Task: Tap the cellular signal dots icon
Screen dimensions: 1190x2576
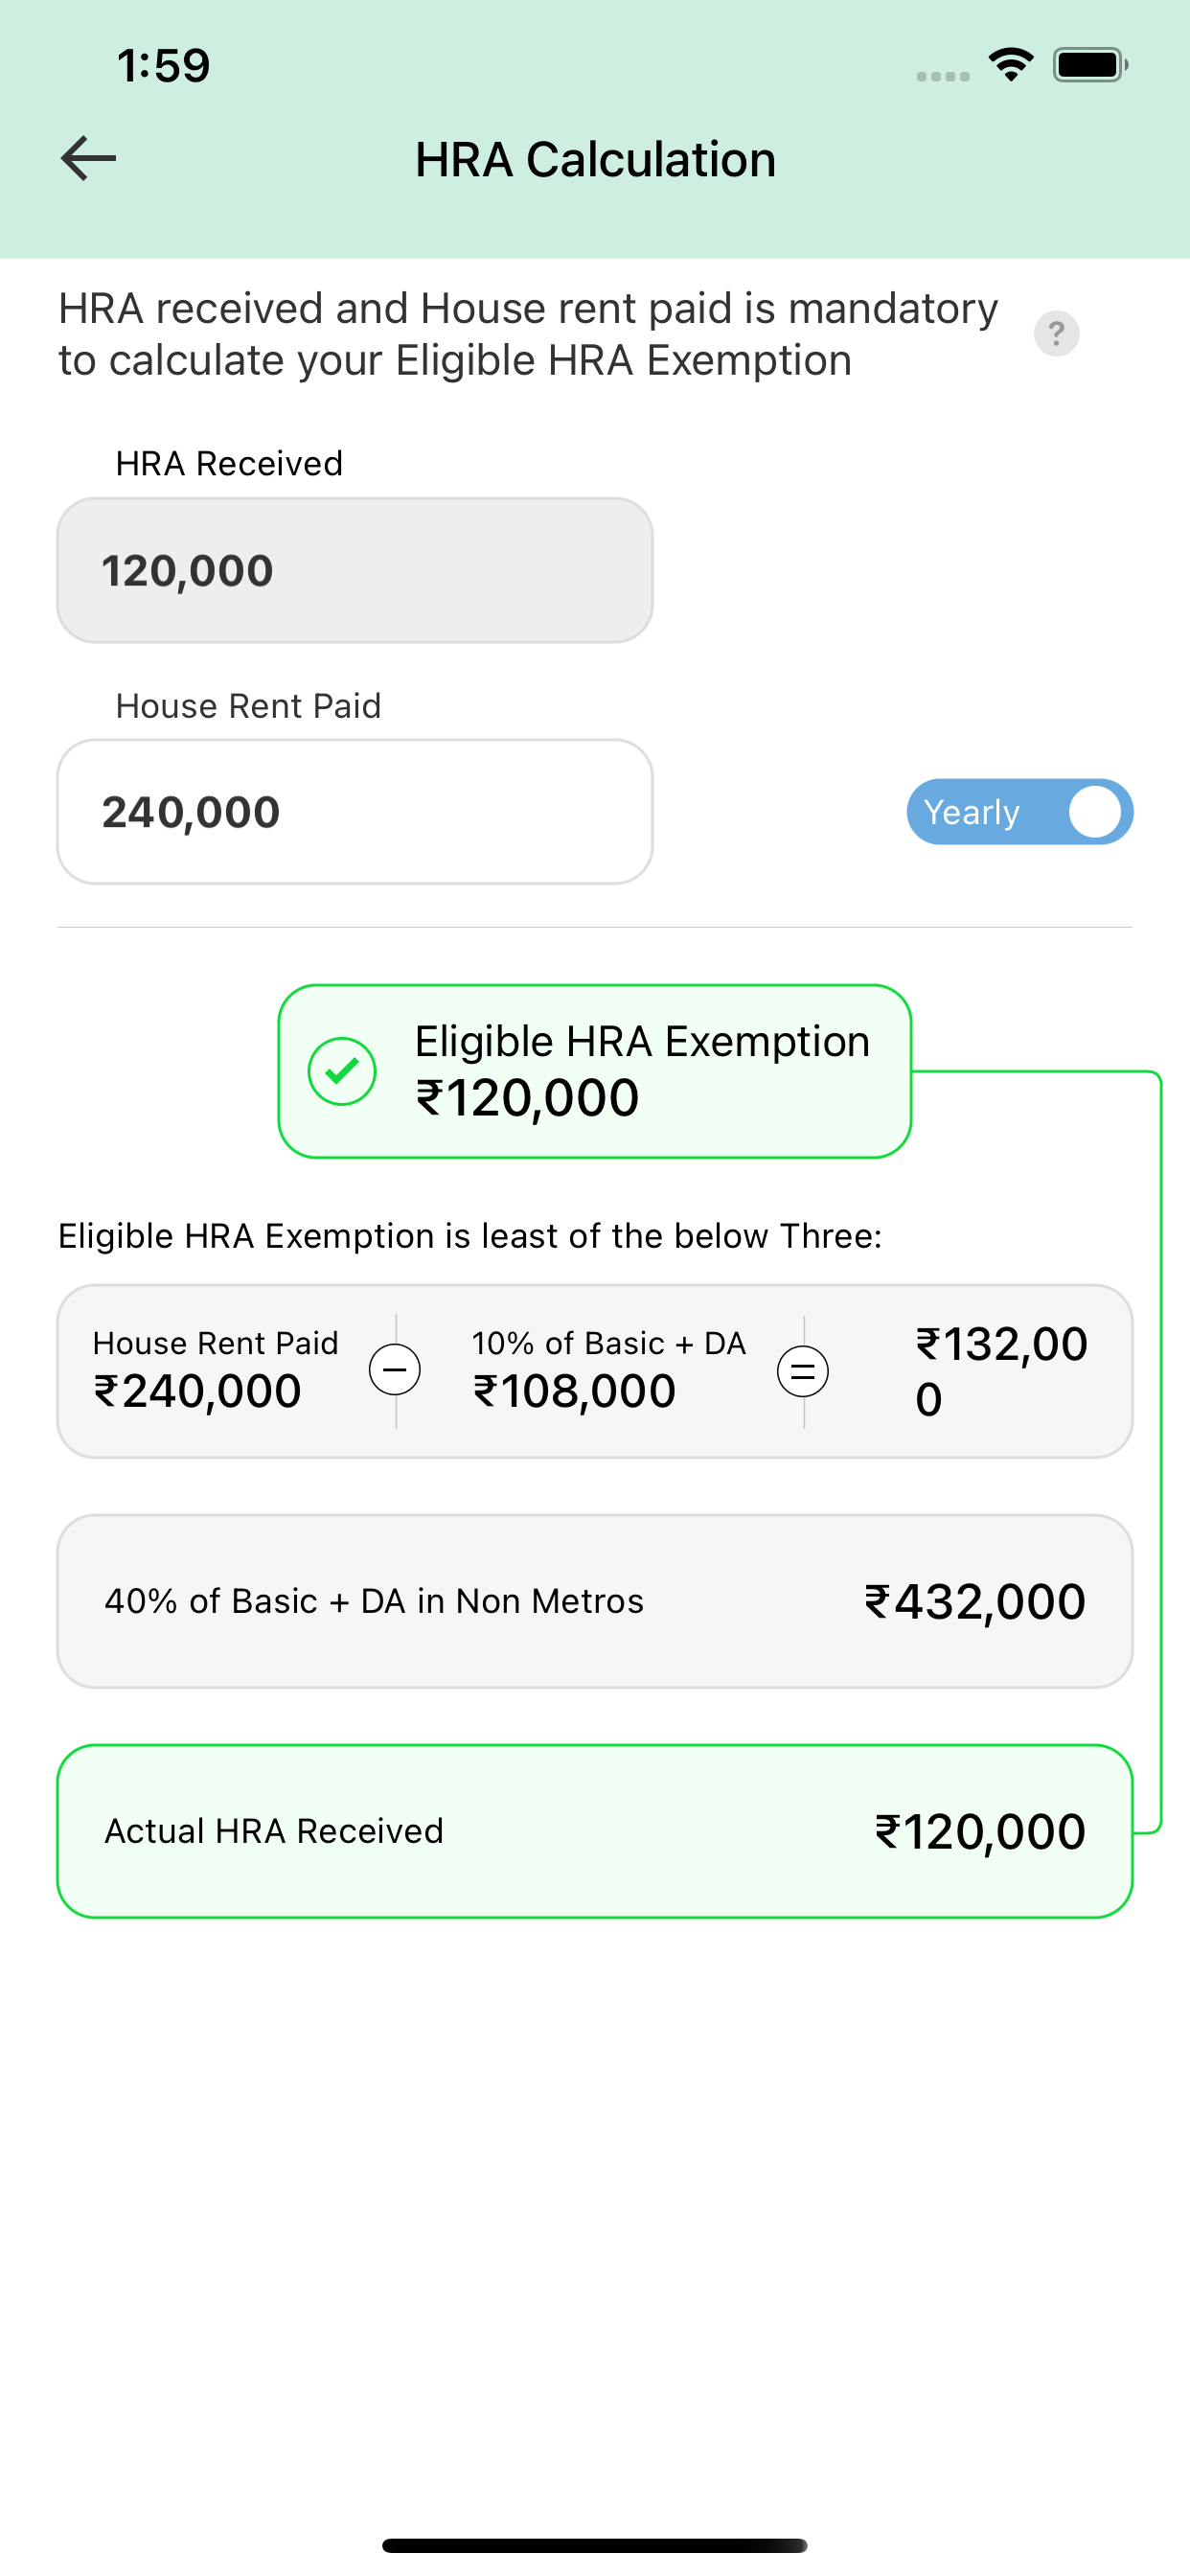Action: click(x=943, y=76)
